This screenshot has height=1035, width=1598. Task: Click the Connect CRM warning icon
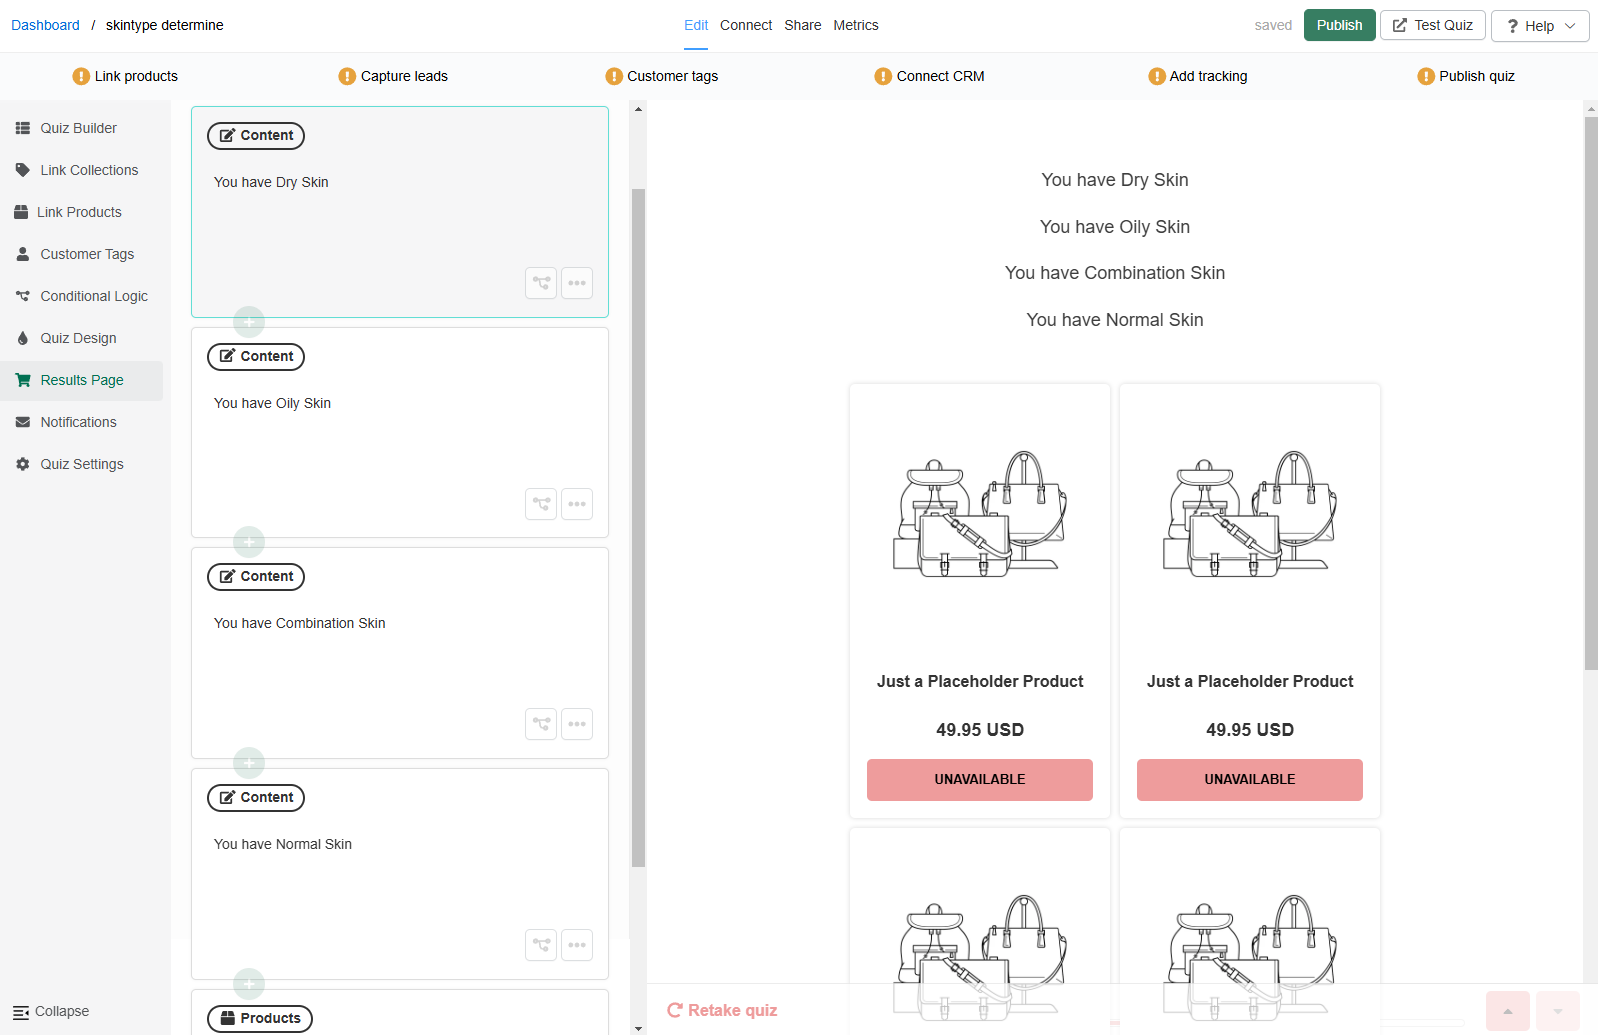point(883,76)
